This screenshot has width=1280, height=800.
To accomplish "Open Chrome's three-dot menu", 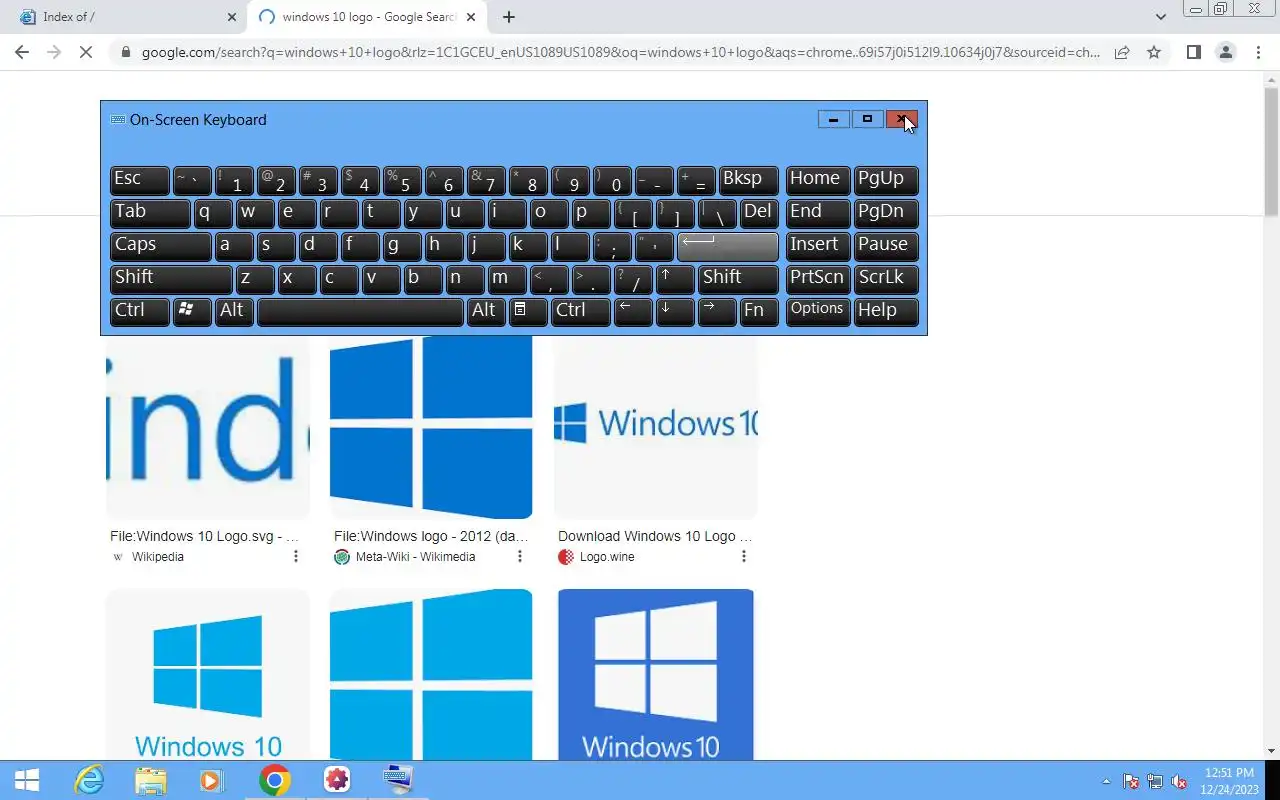I will 1257,52.
